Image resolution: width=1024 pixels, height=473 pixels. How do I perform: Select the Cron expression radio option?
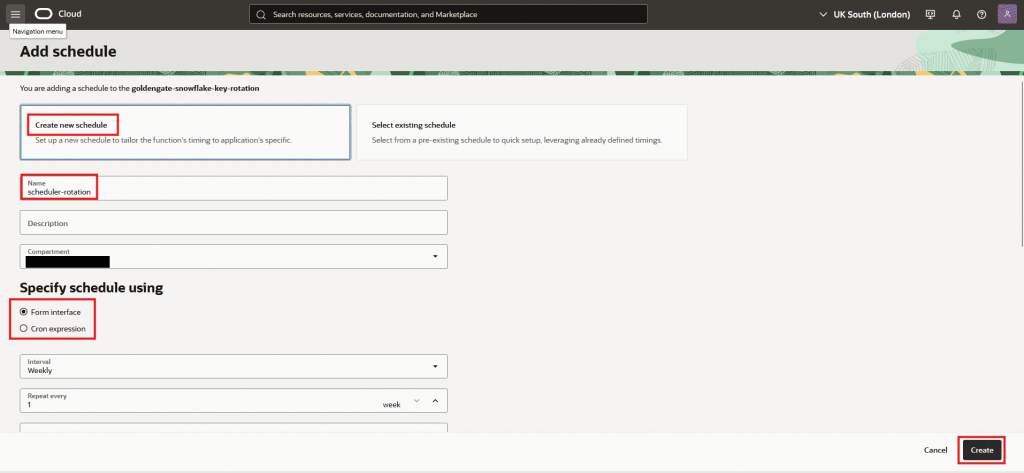pos(24,328)
